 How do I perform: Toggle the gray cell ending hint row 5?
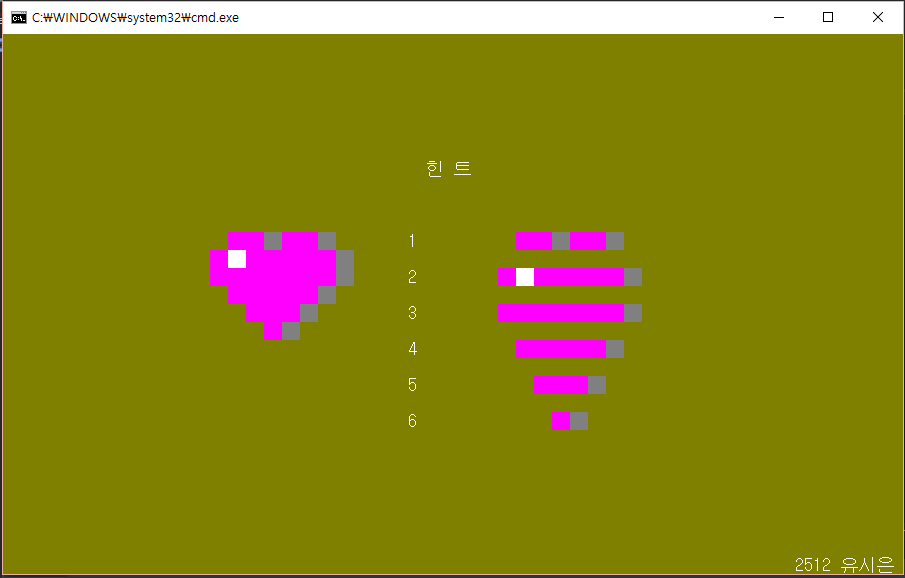(597, 384)
